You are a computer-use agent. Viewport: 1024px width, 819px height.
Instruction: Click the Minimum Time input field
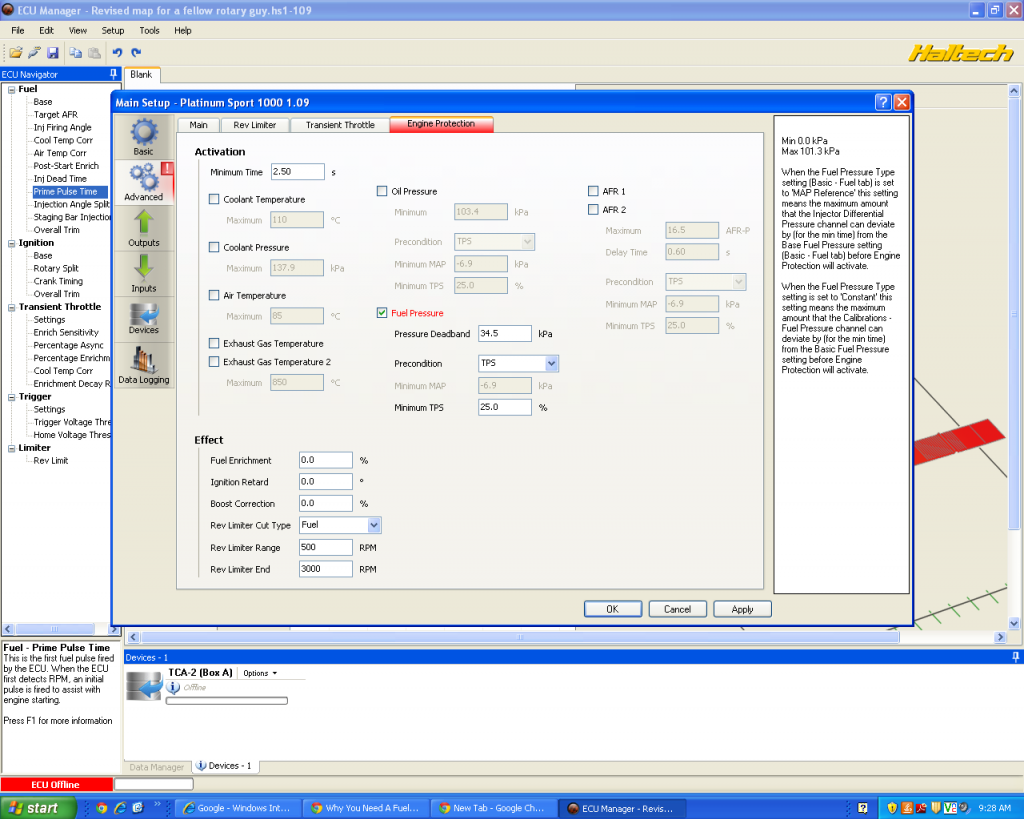pos(297,171)
